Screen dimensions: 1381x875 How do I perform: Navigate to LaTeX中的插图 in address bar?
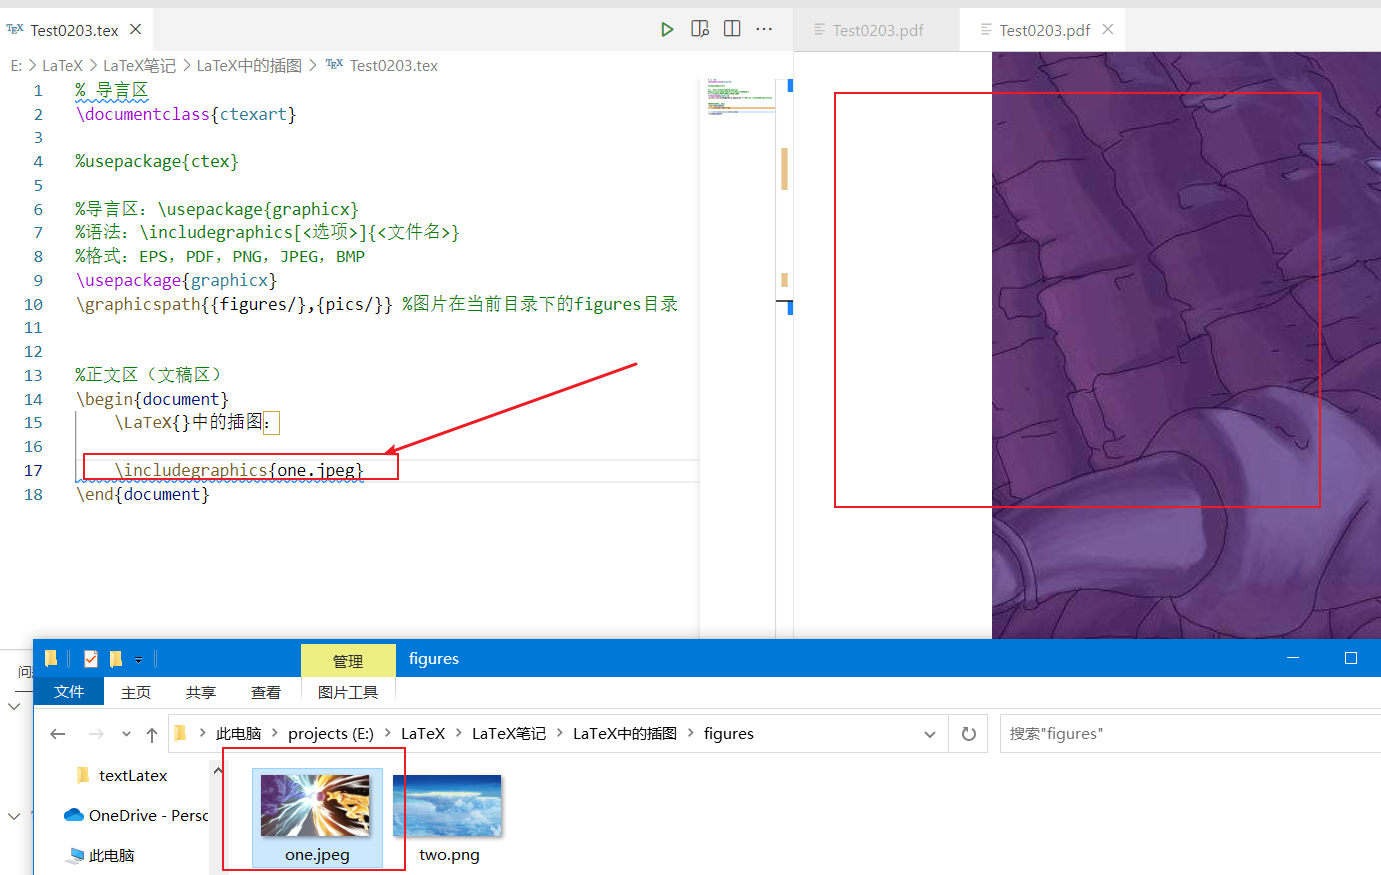(625, 733)
